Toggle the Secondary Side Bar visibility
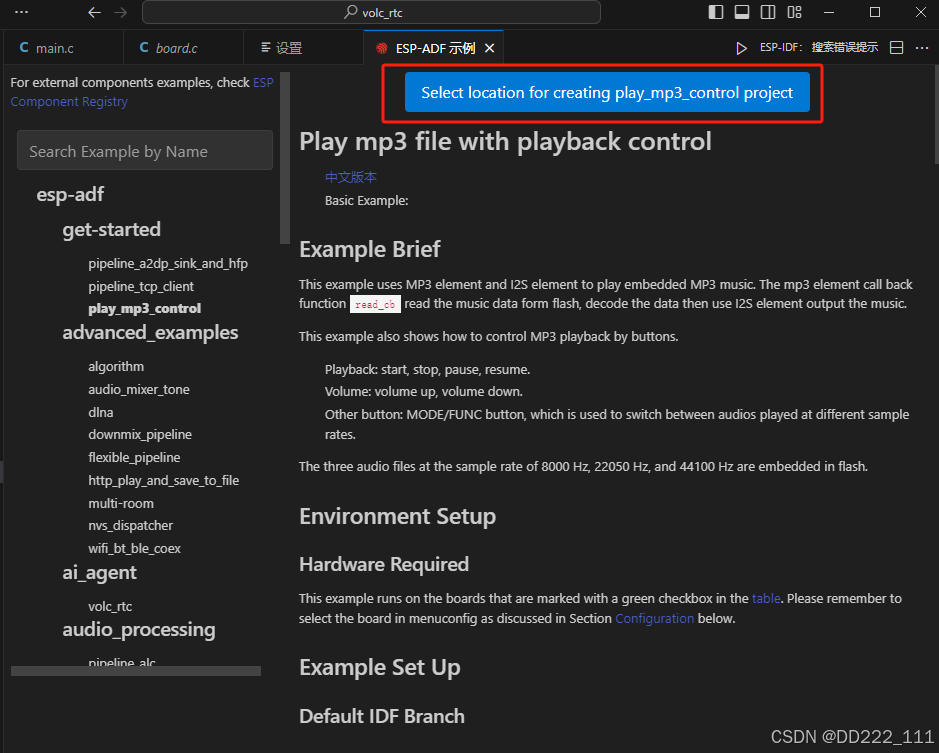This screenshot has width=939, height=753. (768, 14)
